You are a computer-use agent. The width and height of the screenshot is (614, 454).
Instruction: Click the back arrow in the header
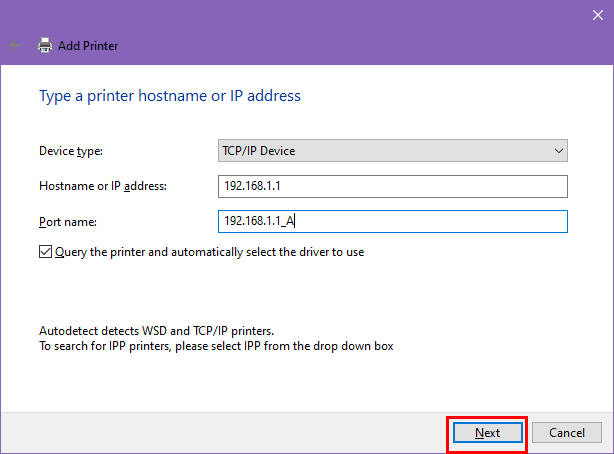(14, 46)
